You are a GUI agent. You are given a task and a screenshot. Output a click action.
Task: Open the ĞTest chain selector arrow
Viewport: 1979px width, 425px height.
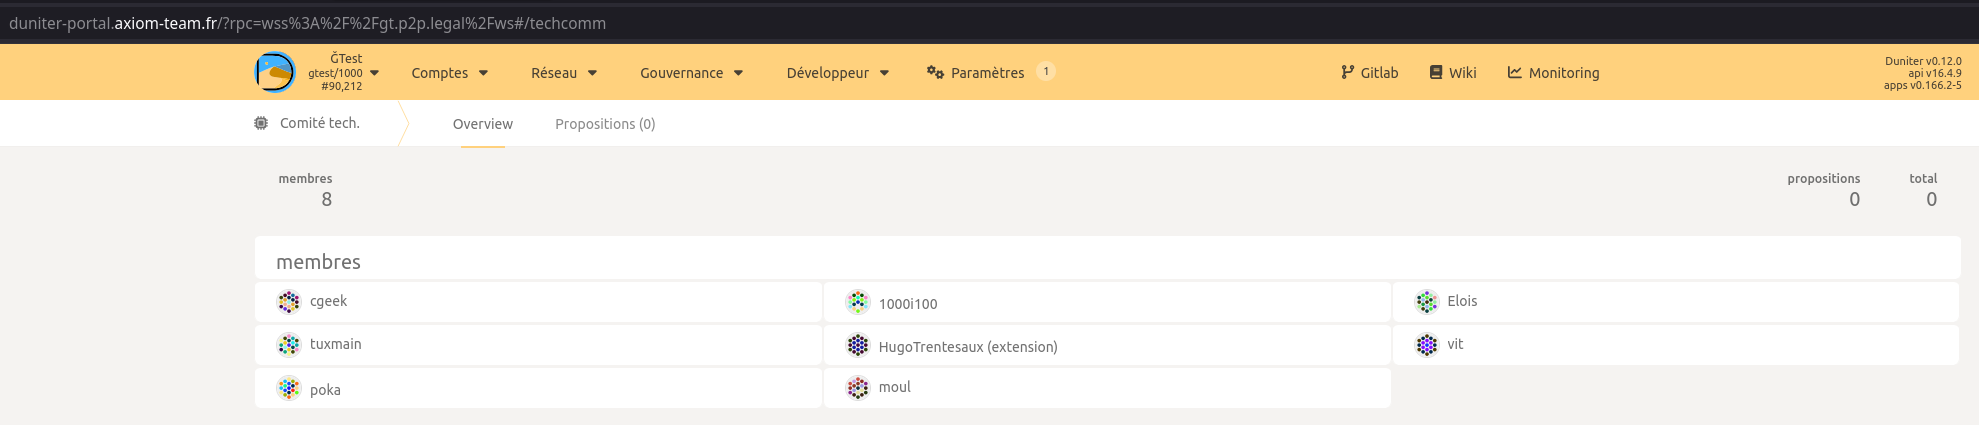point(375,73)
